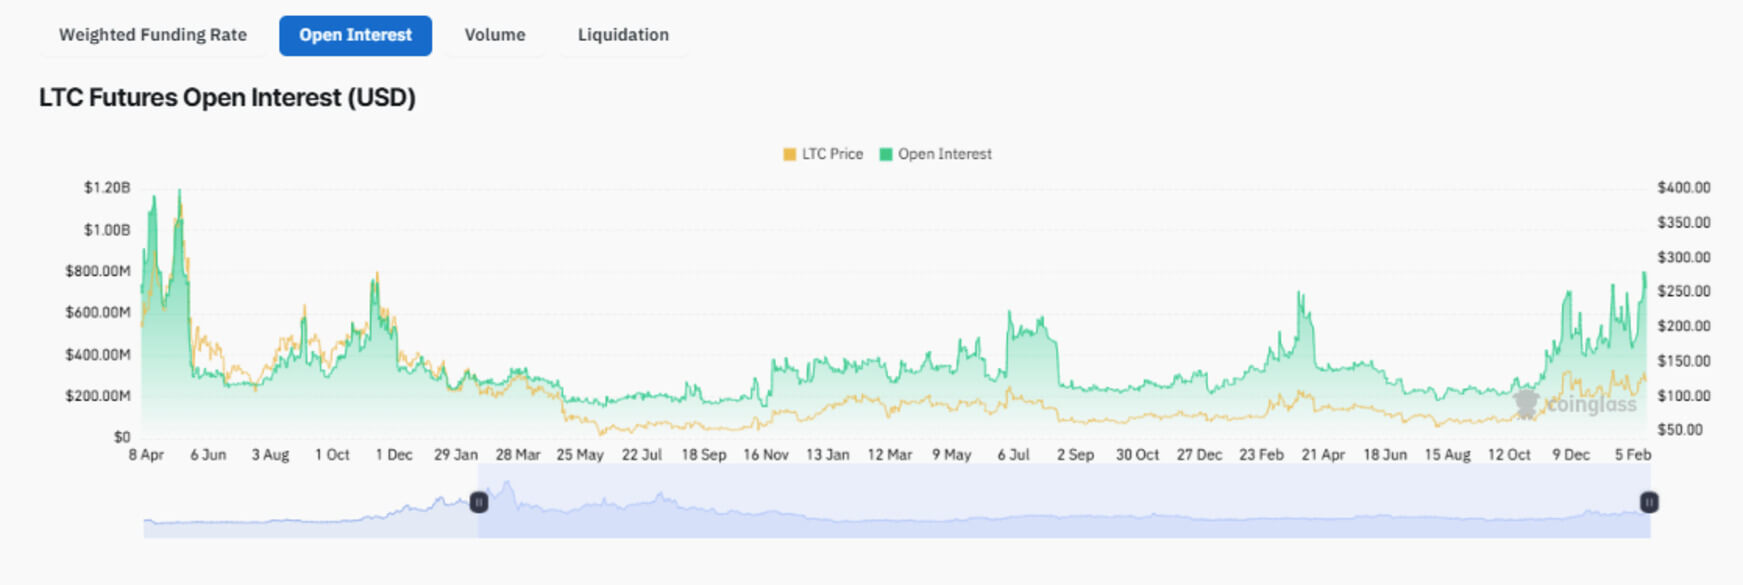The height and width of the screenshot is (585, 1743).
Task: Click the 1 Dec date label
Action: (394, 455)
